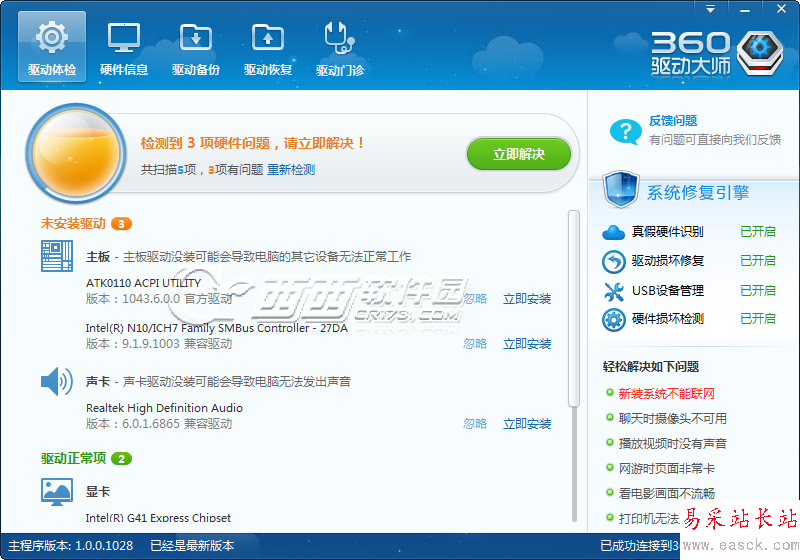Click the 未安装驱动 count badge 3

pyautogui.click(x=121, y=224)
